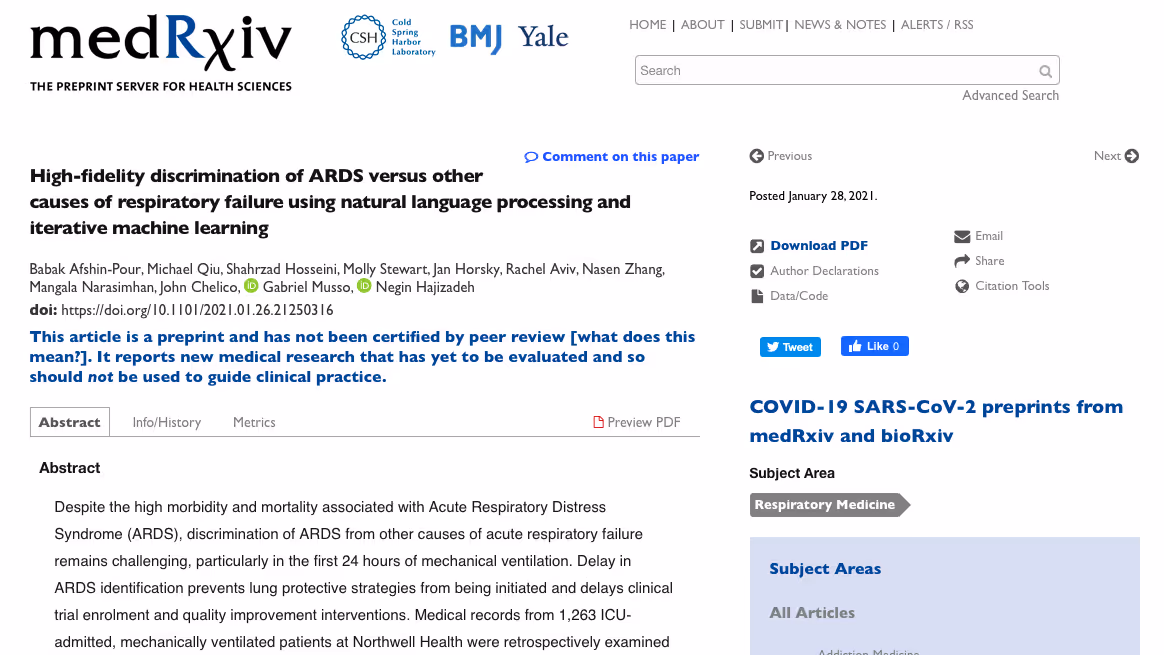This screenshot has height=655, width=1164.
Task: Like the paper via Facebook button
Action: pyautogui.click(x=874, y=345)
